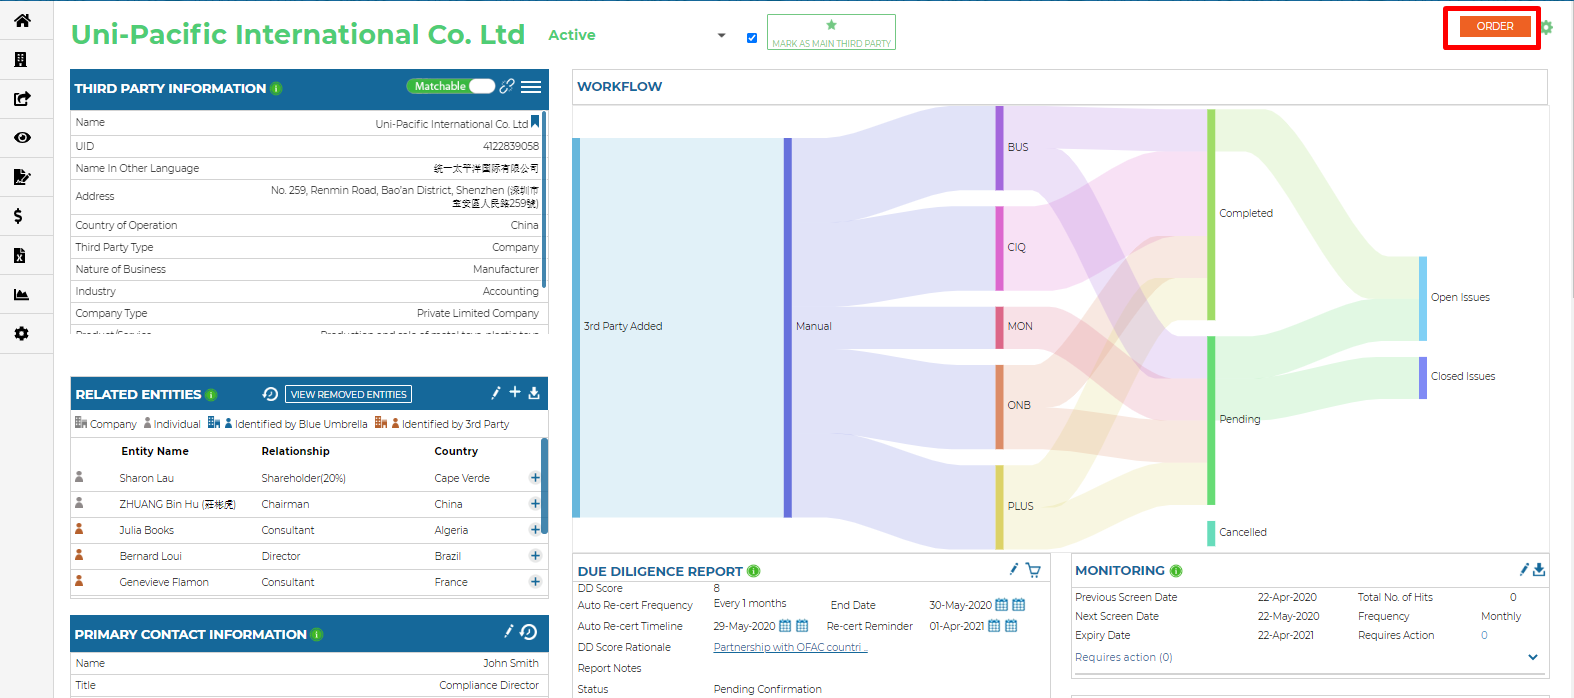Open the settings gear next to ORDER
The width and height of the screenshot is (1574, 698).
pyautogui.click(x=1547, y=28)
